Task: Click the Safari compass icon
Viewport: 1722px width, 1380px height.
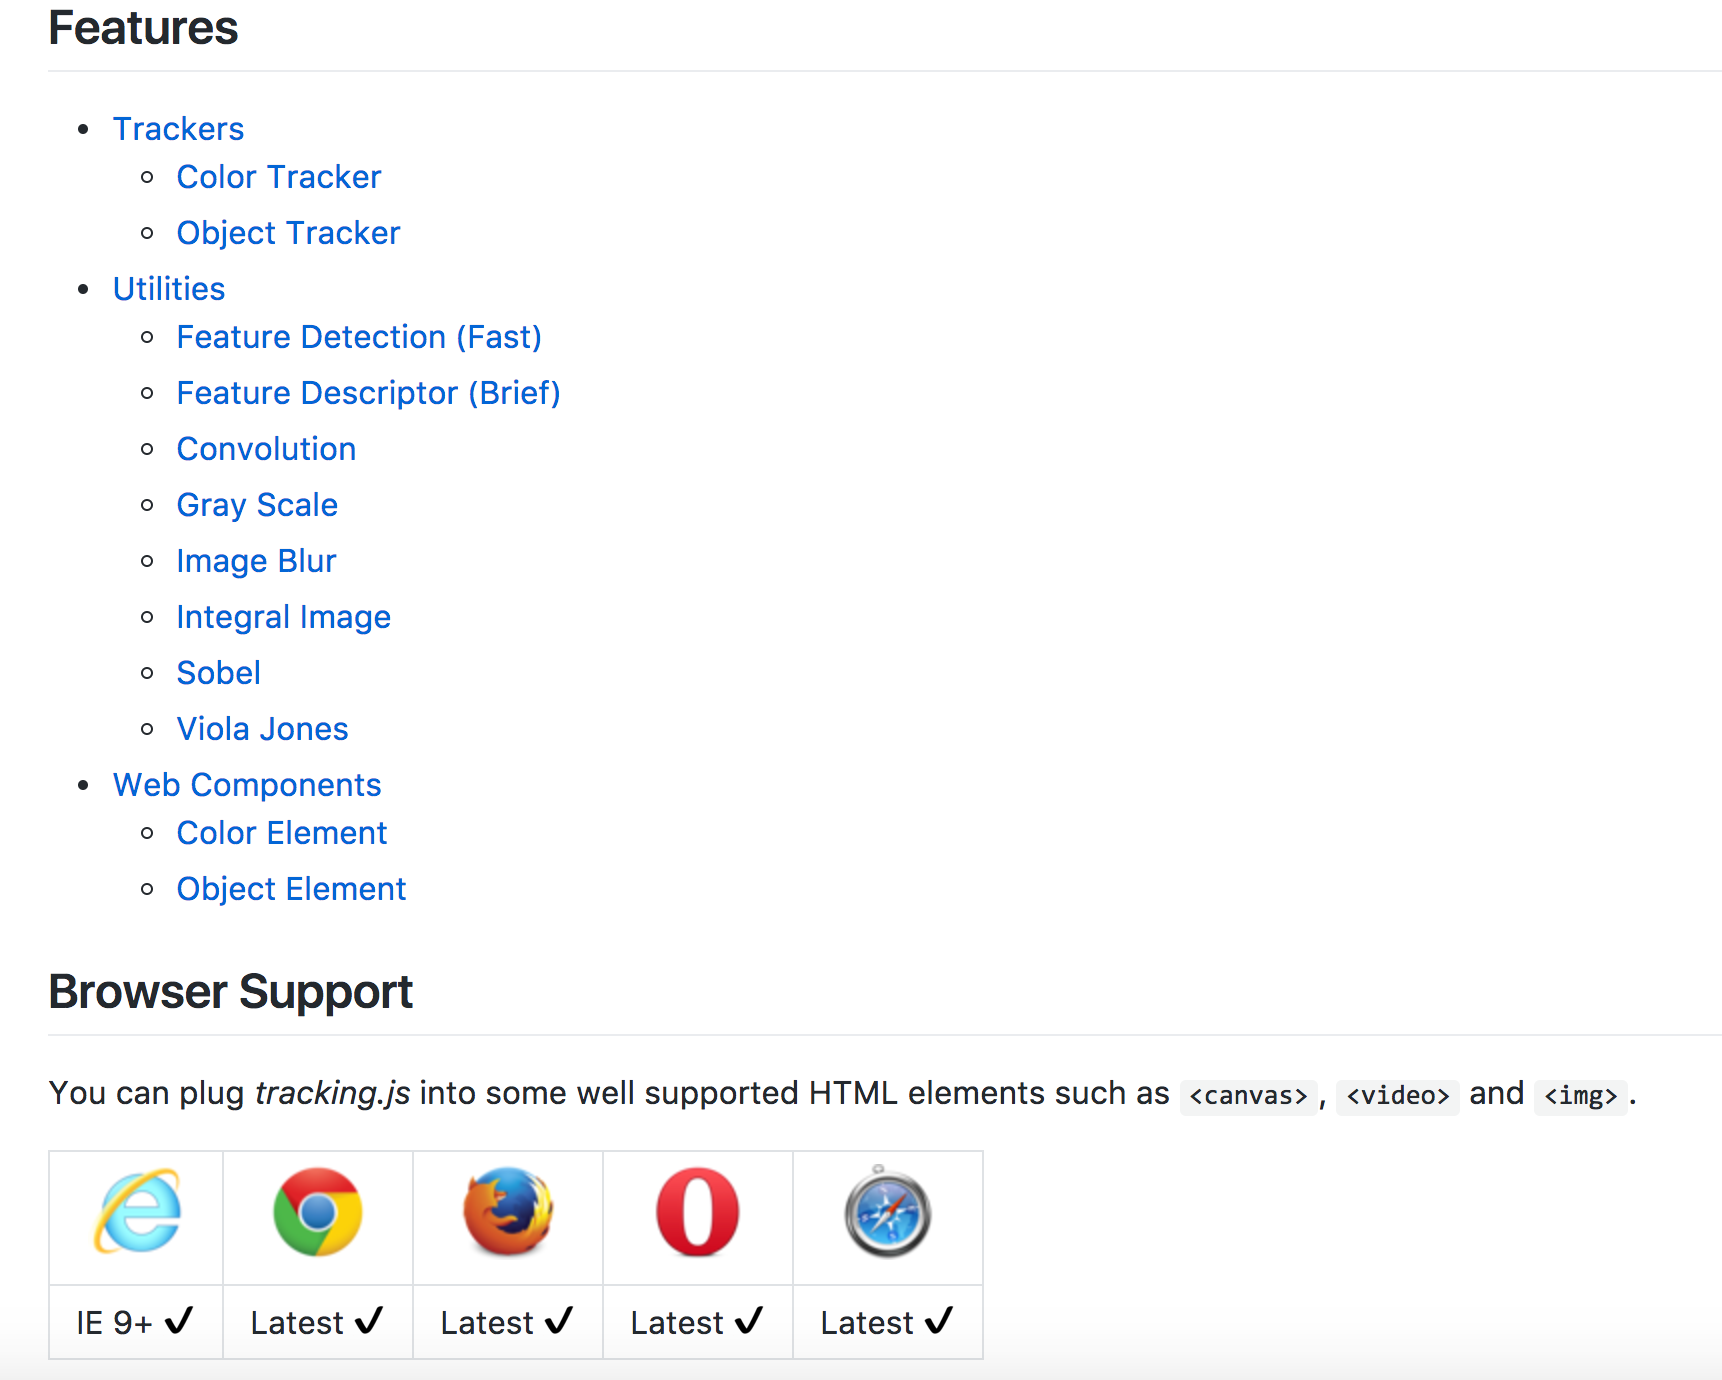Action: [x=888, y=1213]
